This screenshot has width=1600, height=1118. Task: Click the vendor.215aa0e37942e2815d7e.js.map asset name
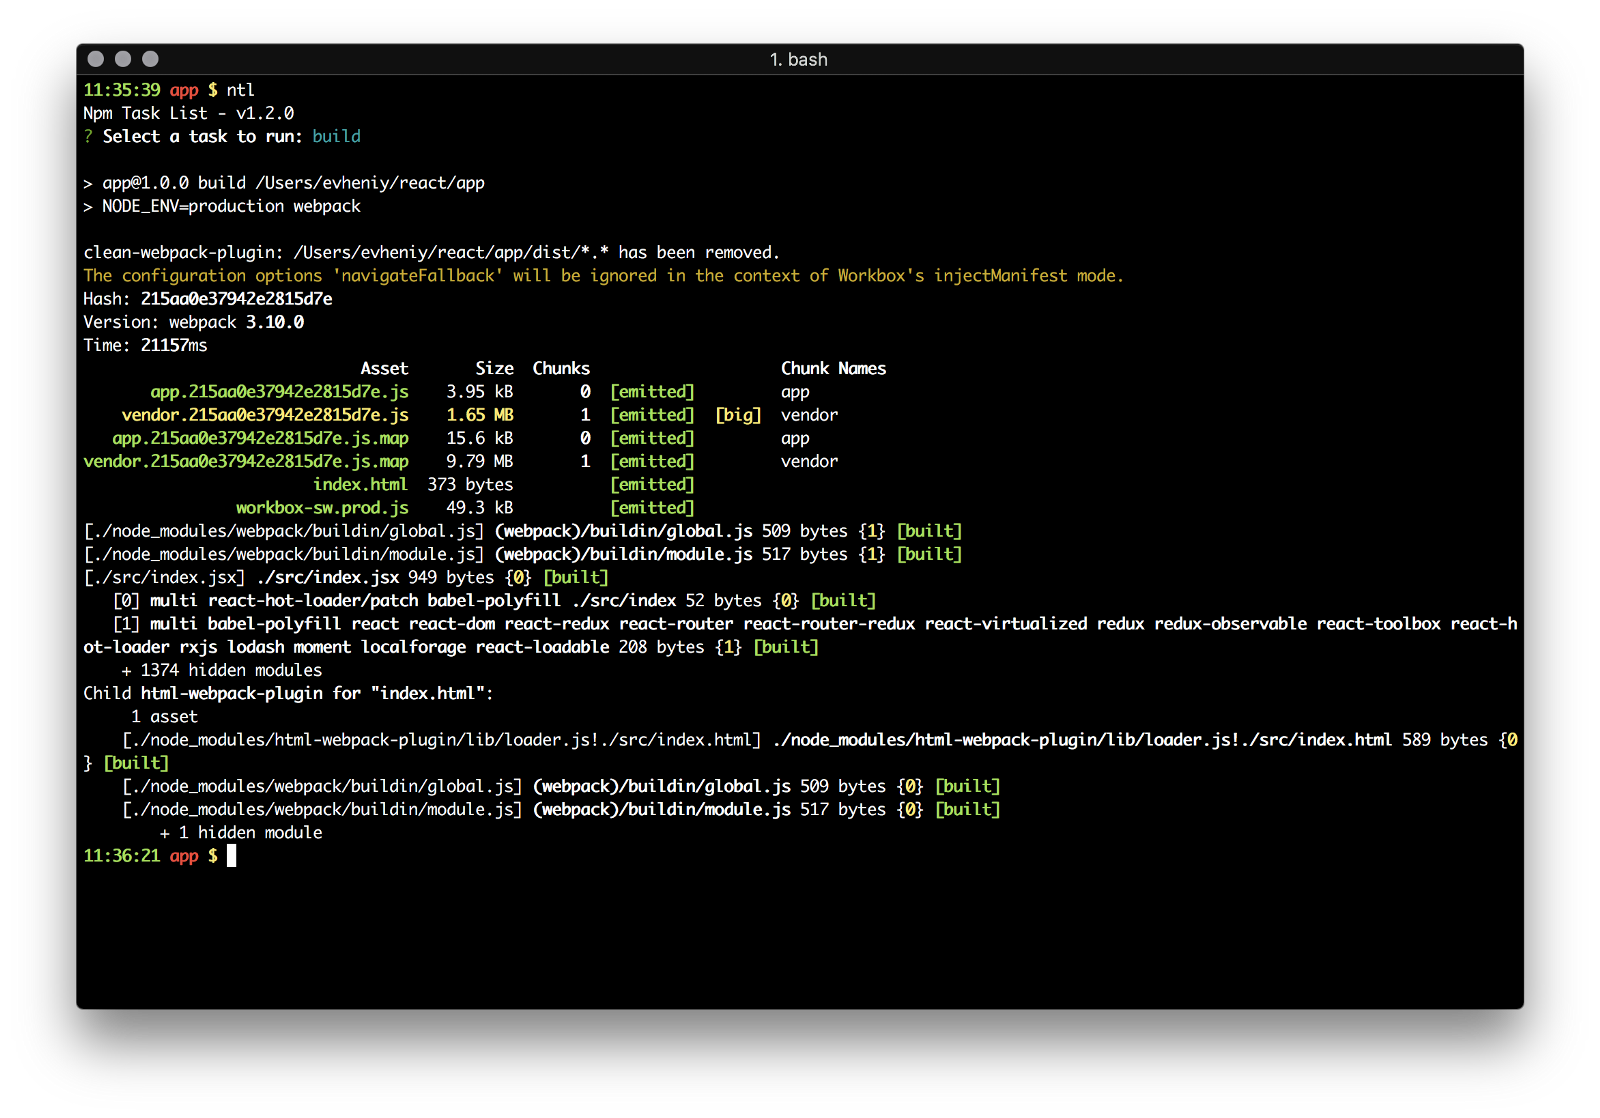pos(246,461)
